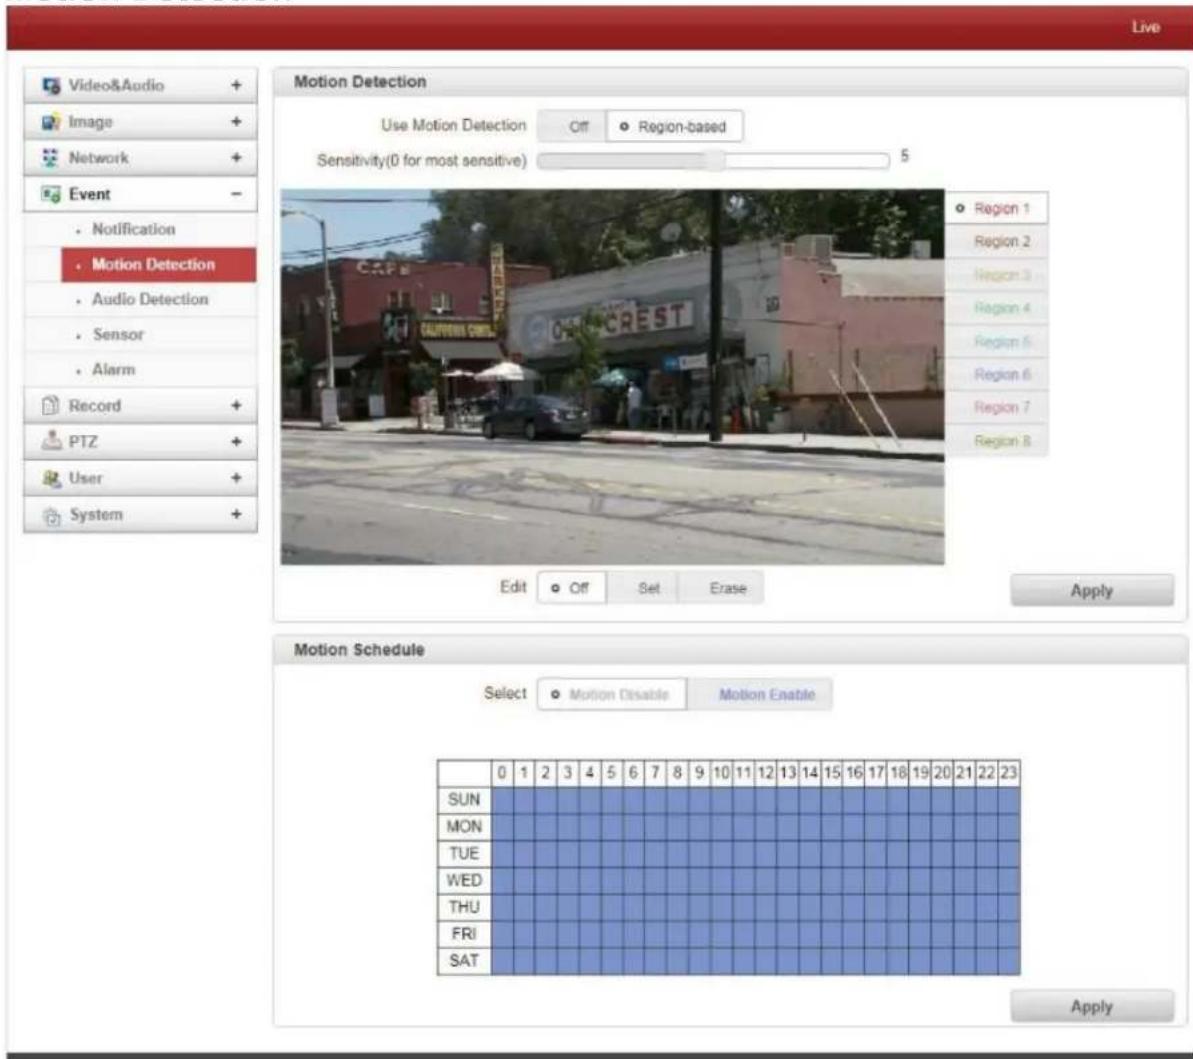The width and height of the screenshot is (1193, 1059).
Task: Click the Video&Audio menu icon
Action: [51, 85]
